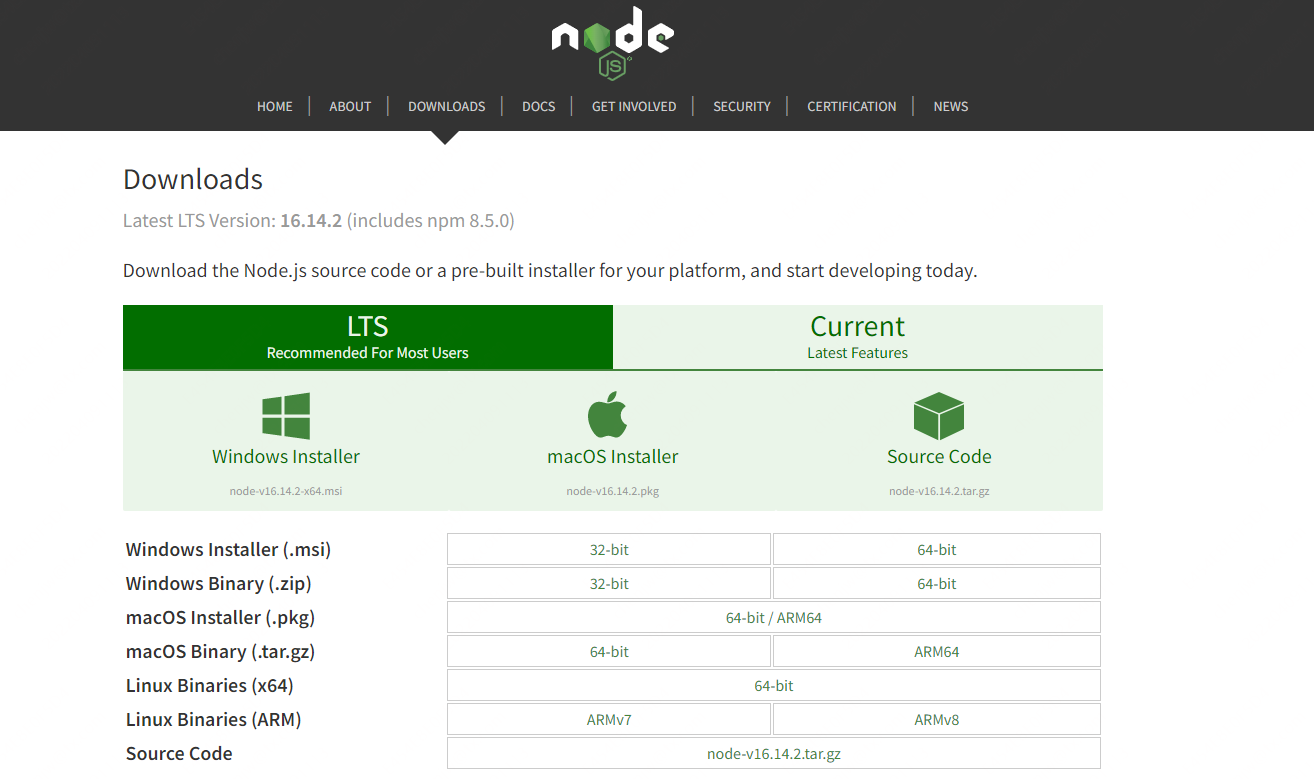The image size is (1314, 779).
Task: Open the CERTIFICATION page
Action: click(851, 106)
